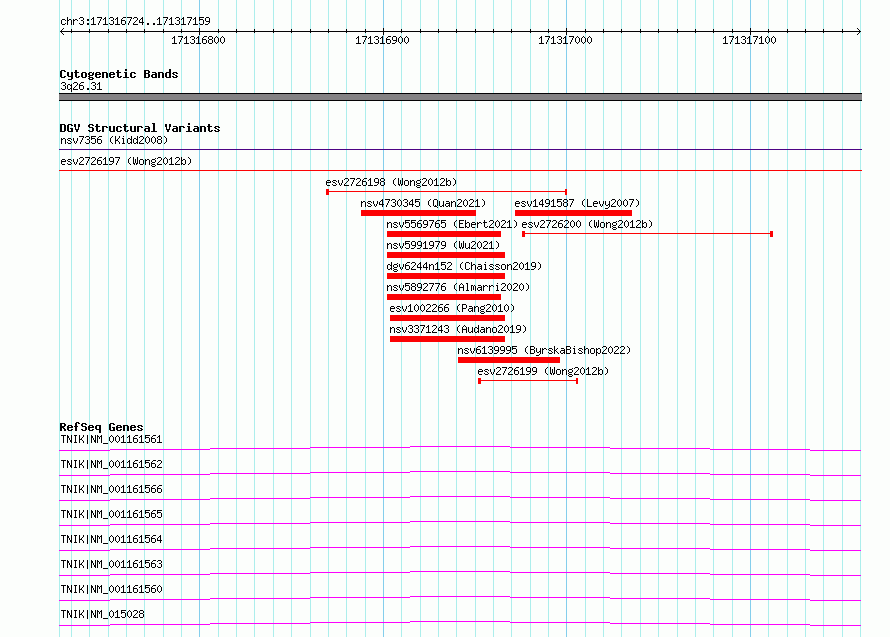Select the red bar under nsv5569765

click(444, 234)
